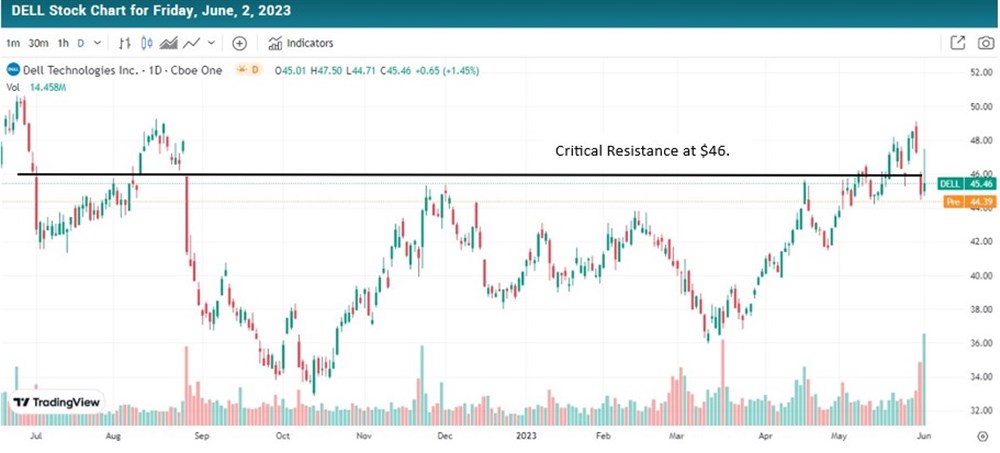Click the DELL 45.46 price label
Screen dimensions: 1000x453
point(968,185)
